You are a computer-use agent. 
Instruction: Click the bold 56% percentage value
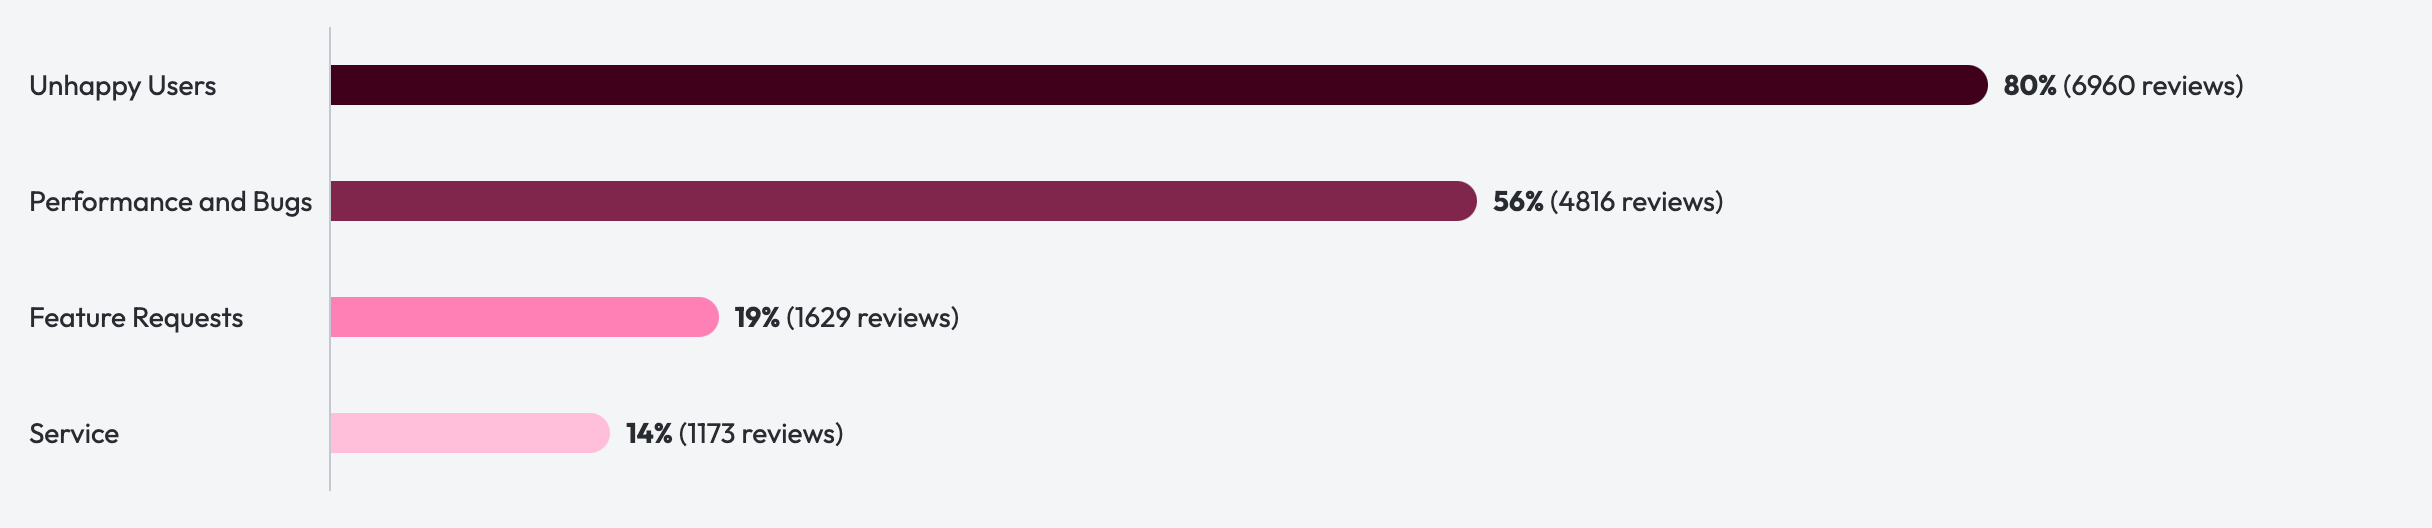point(1518,202)
